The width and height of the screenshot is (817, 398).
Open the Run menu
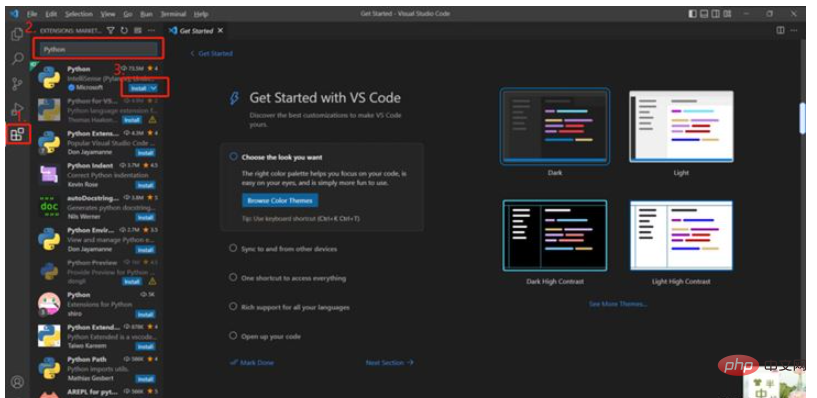[146, 14]
